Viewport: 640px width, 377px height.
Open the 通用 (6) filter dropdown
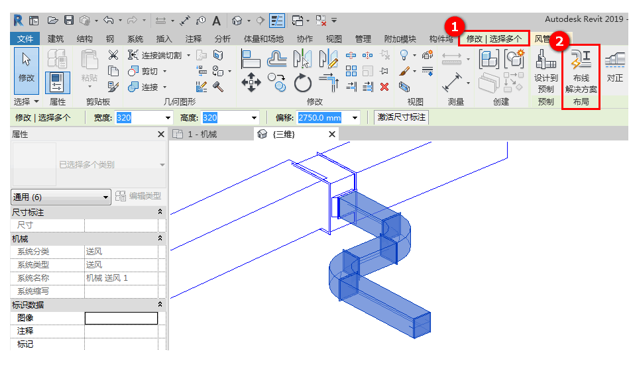61,197
